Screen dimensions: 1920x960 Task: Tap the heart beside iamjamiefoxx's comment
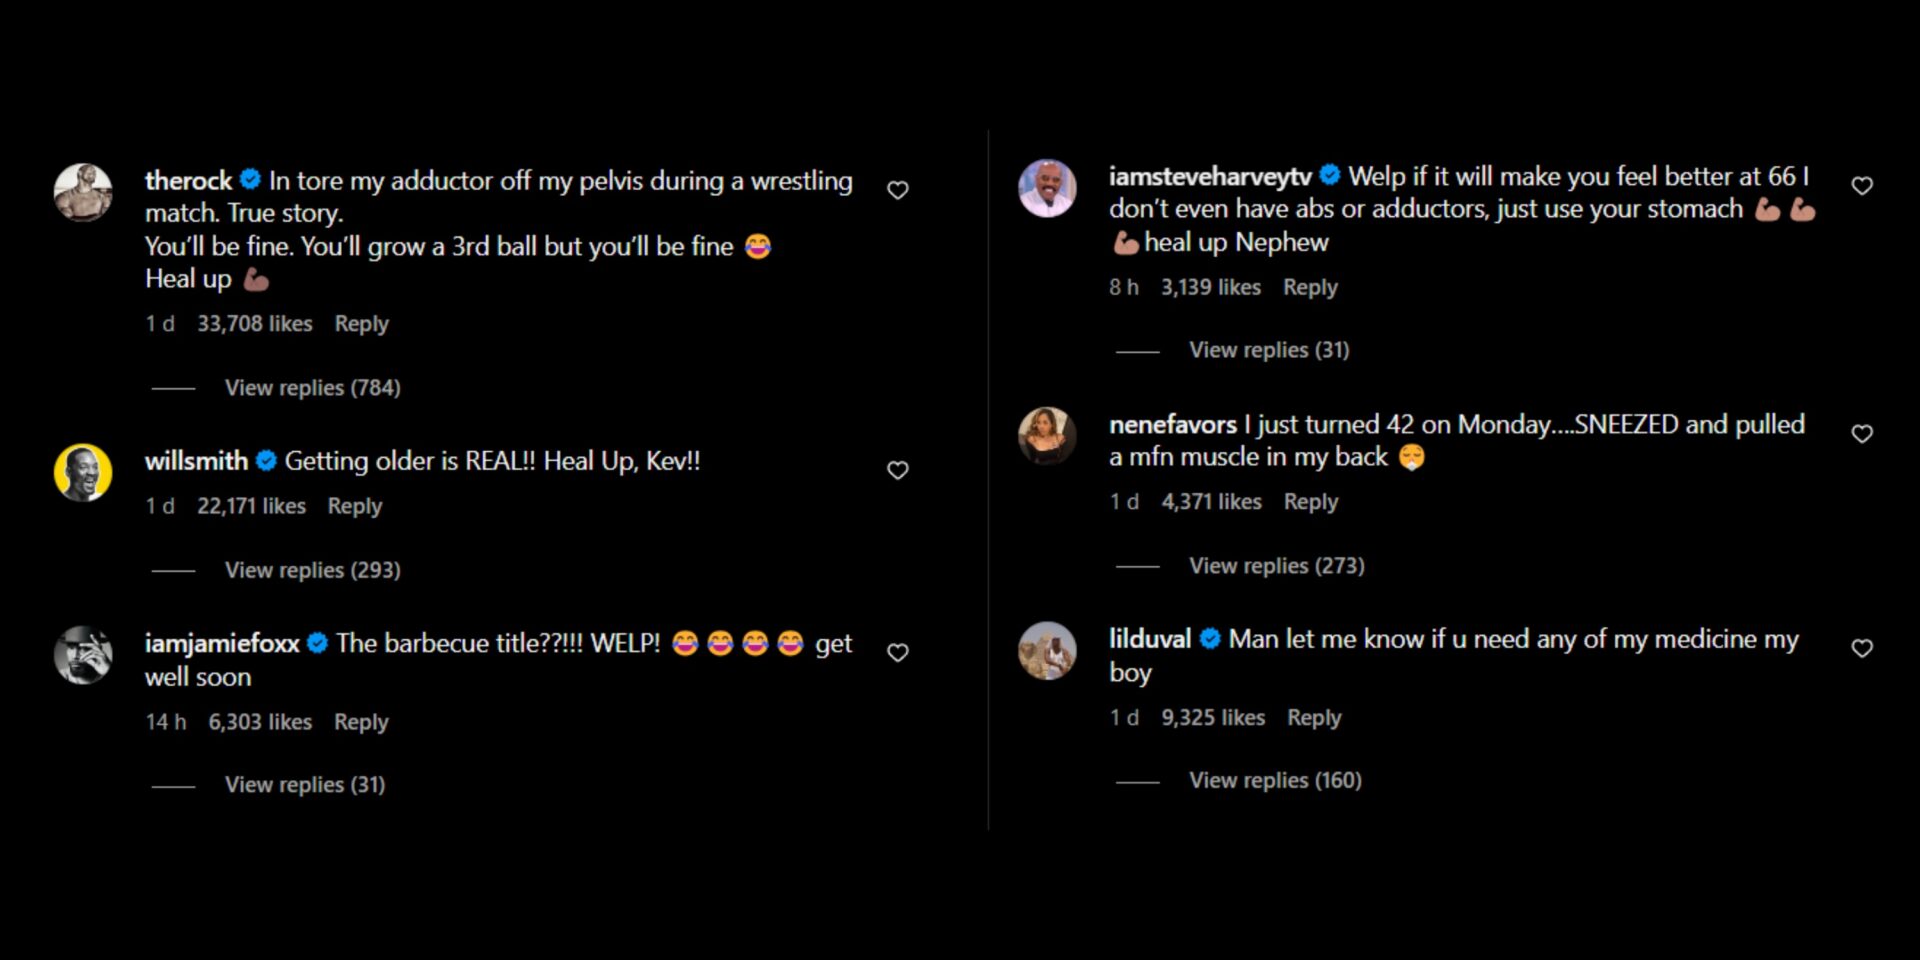898,652
